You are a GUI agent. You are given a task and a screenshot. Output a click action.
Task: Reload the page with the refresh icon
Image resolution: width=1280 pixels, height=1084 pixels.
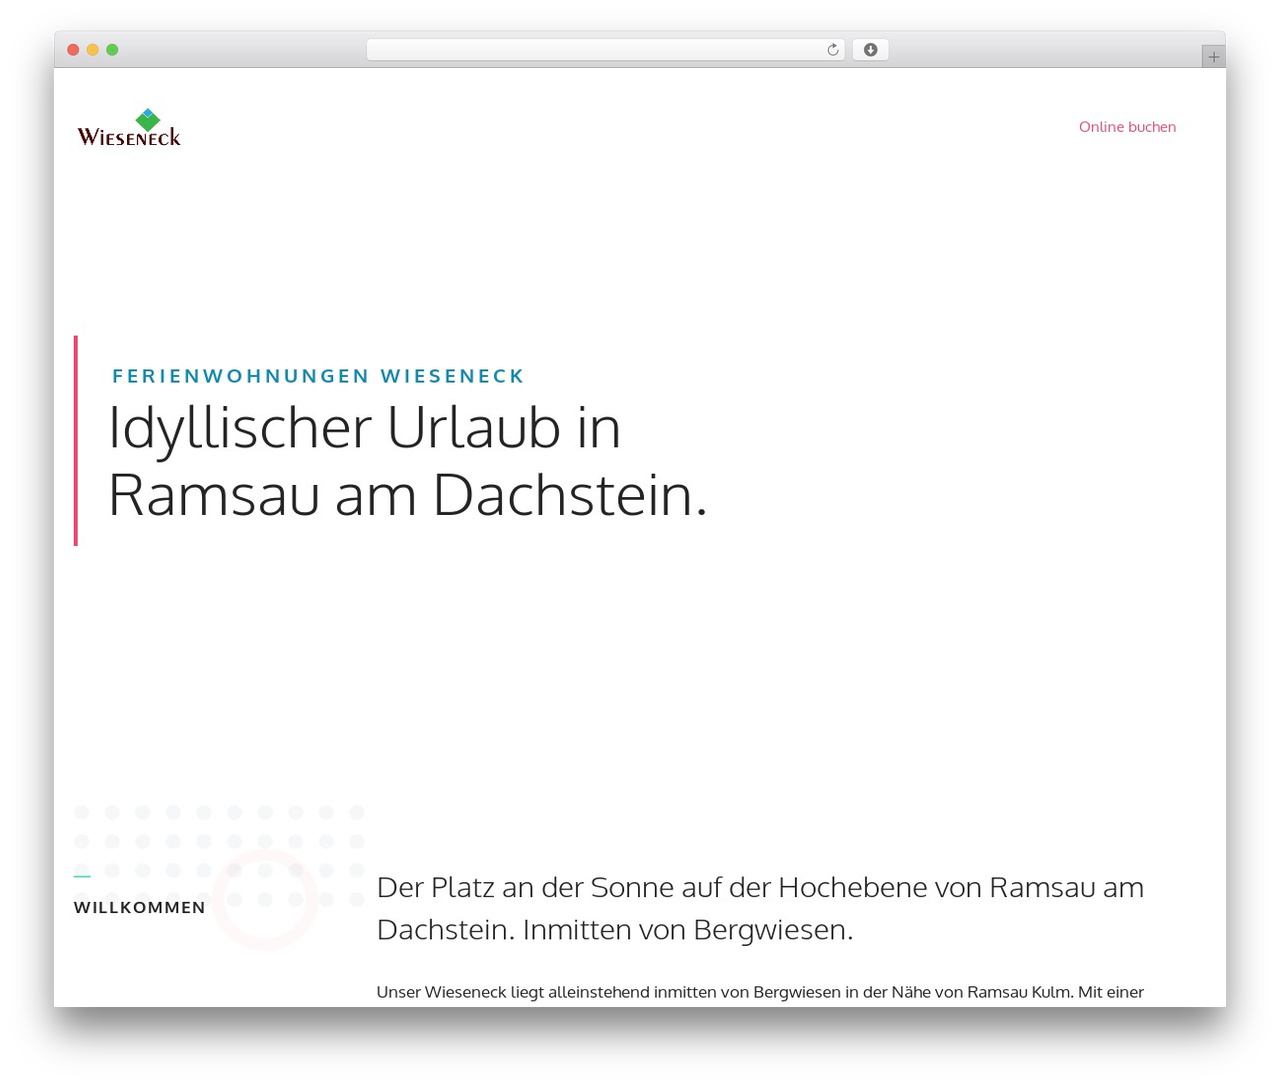click(x=832, y=50)
